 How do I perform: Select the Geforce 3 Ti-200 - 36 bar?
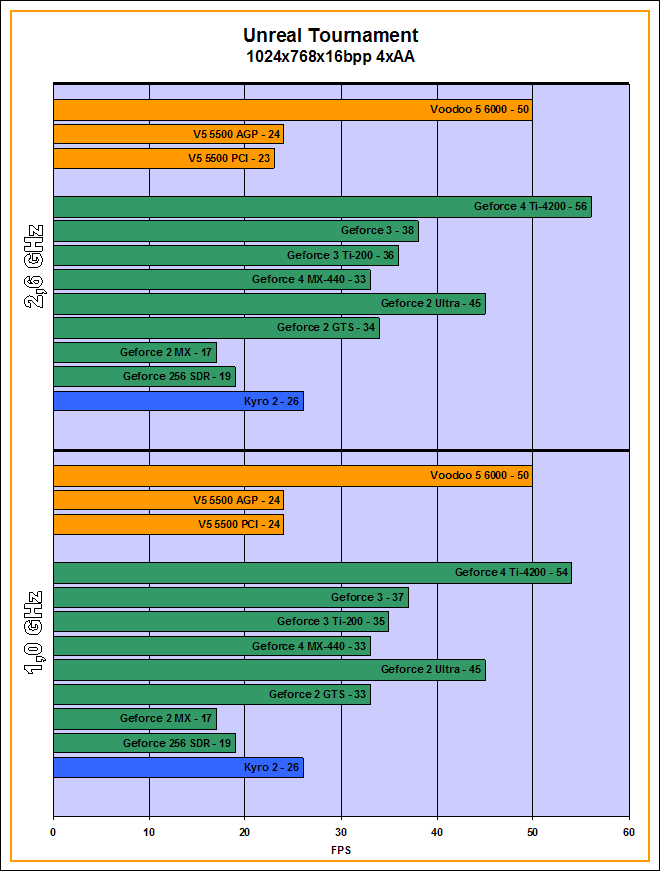tap(225, 255)
